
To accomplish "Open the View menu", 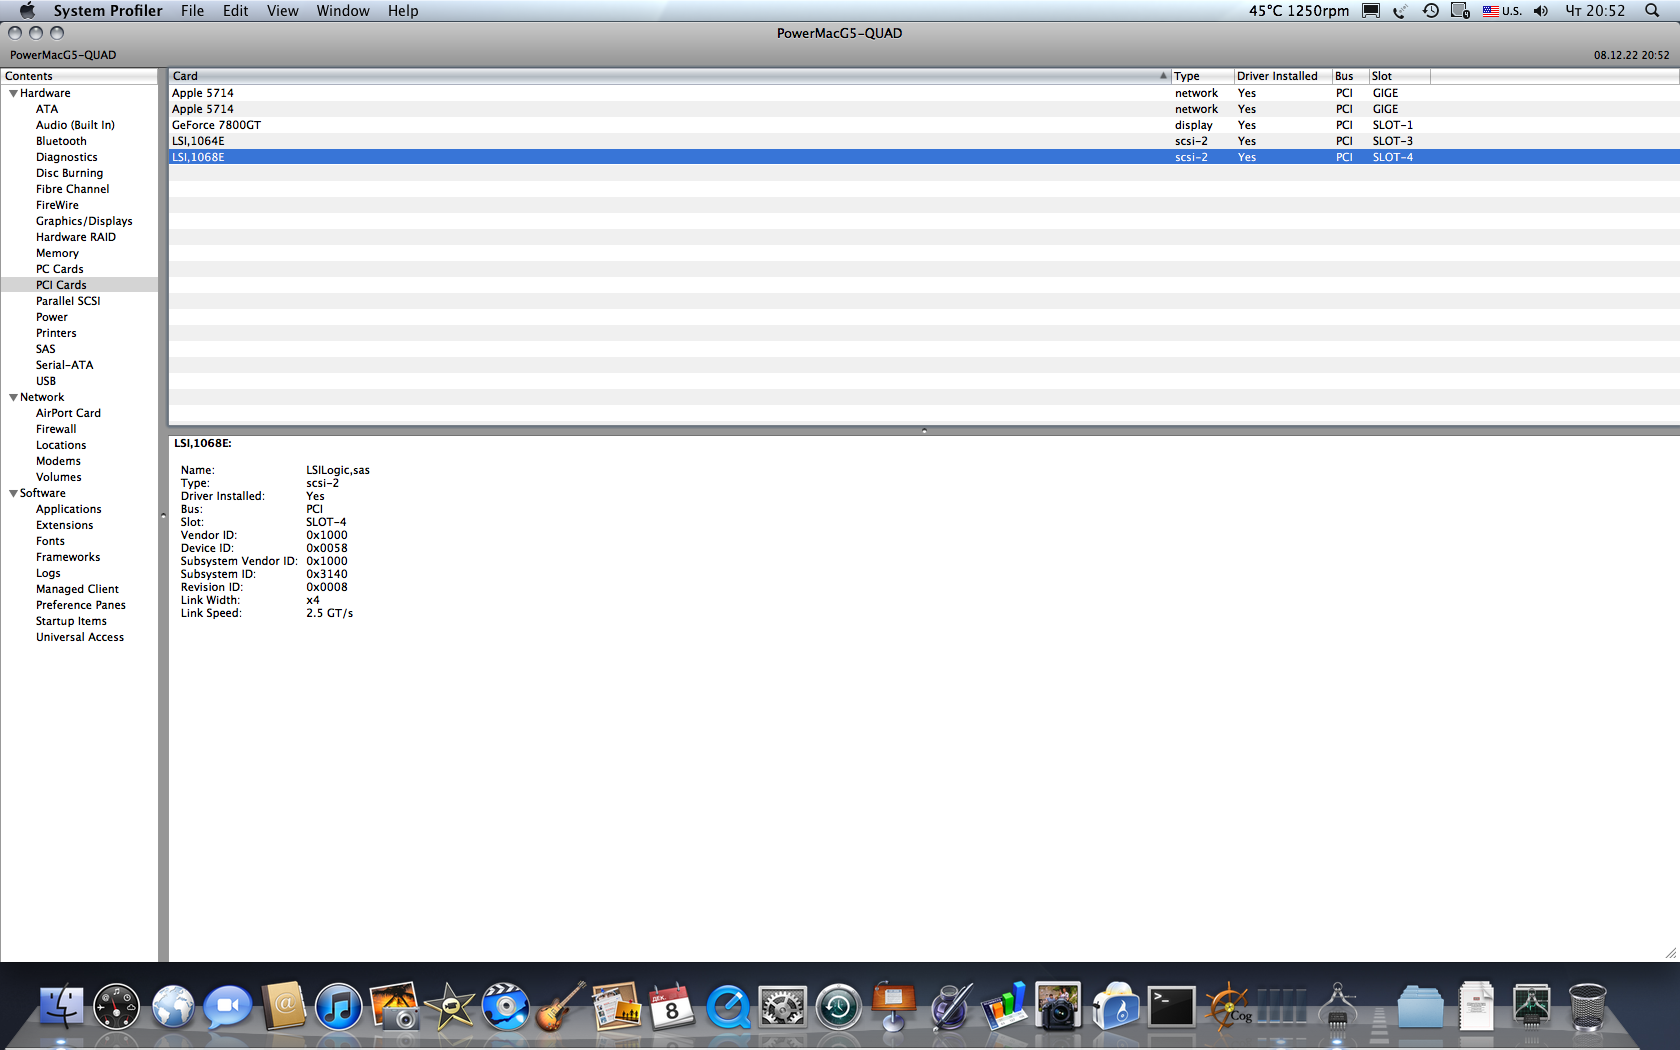I will point(282,11).
